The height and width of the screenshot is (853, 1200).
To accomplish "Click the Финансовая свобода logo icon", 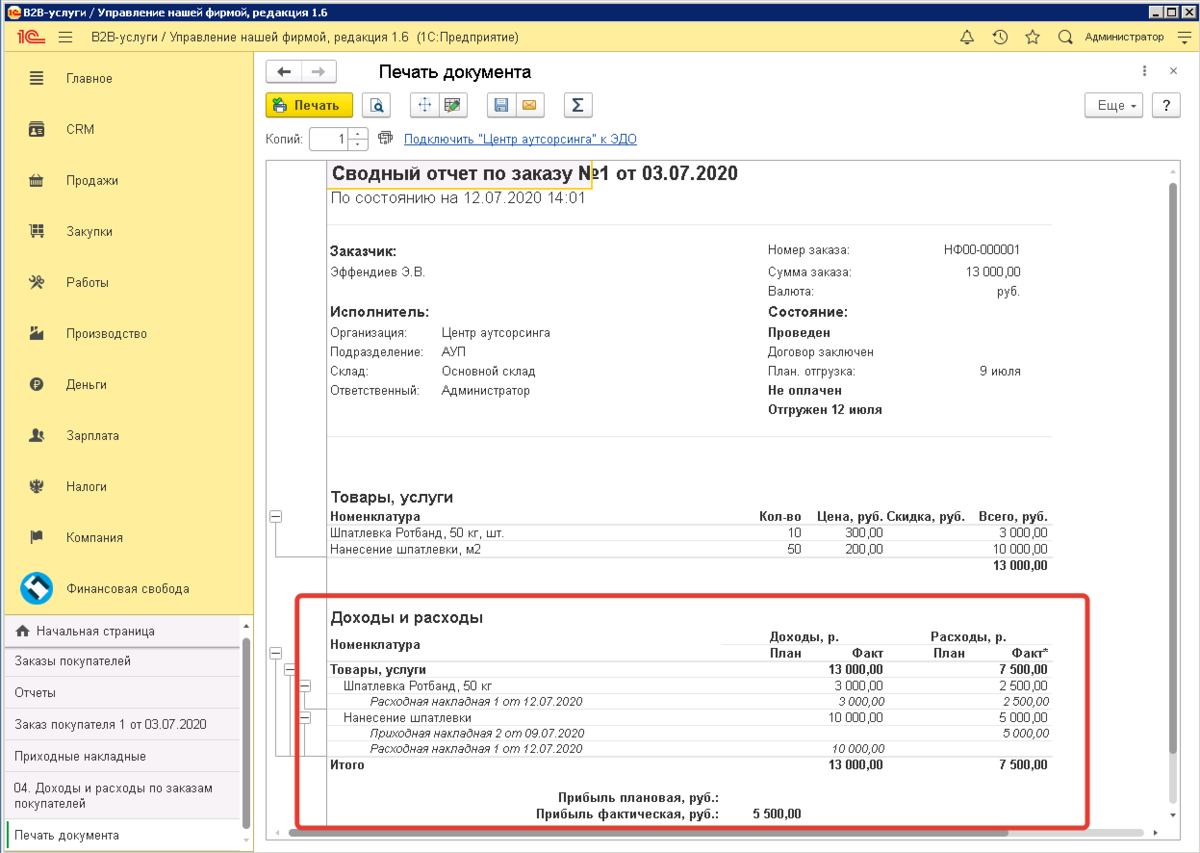I will 37,588.
